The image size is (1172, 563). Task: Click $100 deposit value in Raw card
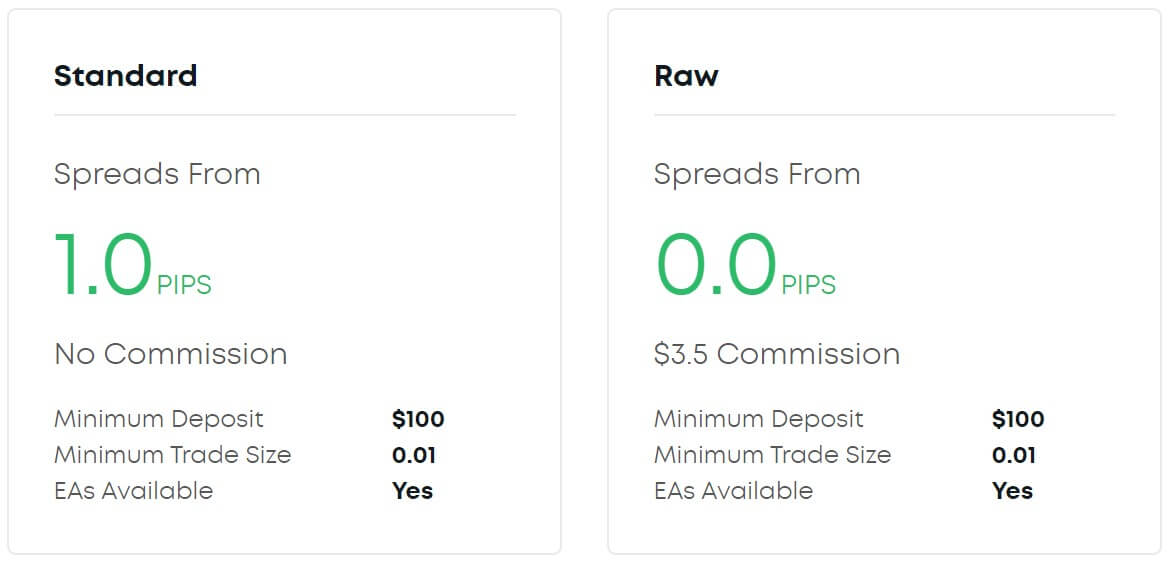(1018, 419)
